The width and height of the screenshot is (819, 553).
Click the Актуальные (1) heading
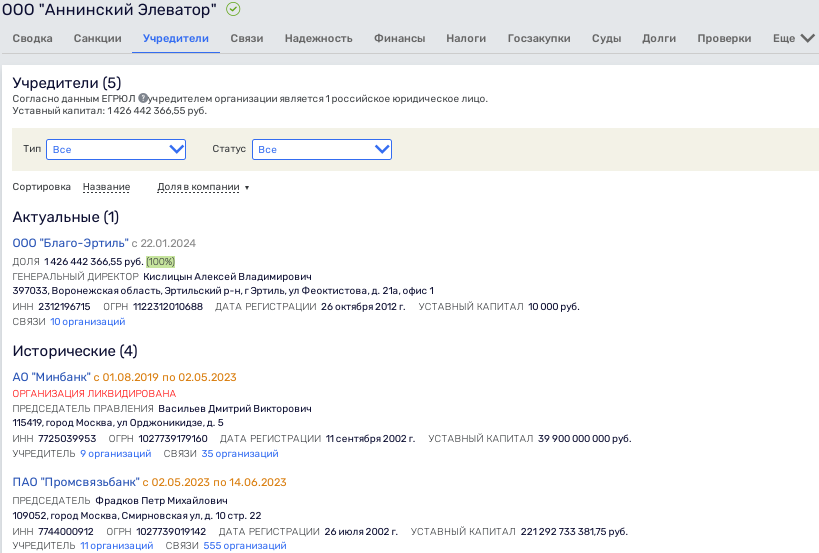click(x=66, y=217)
